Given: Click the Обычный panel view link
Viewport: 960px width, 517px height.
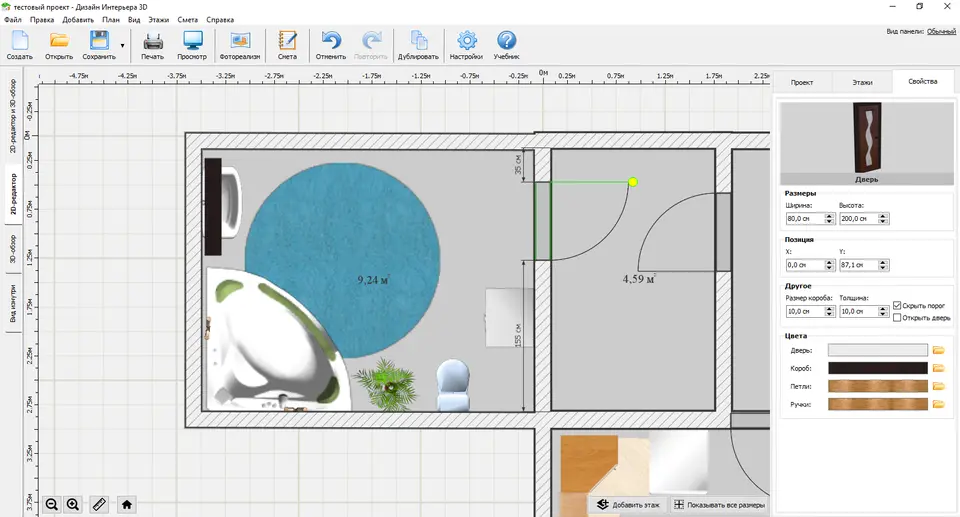Looking at the screenshot, I should [x=941, y=31].
